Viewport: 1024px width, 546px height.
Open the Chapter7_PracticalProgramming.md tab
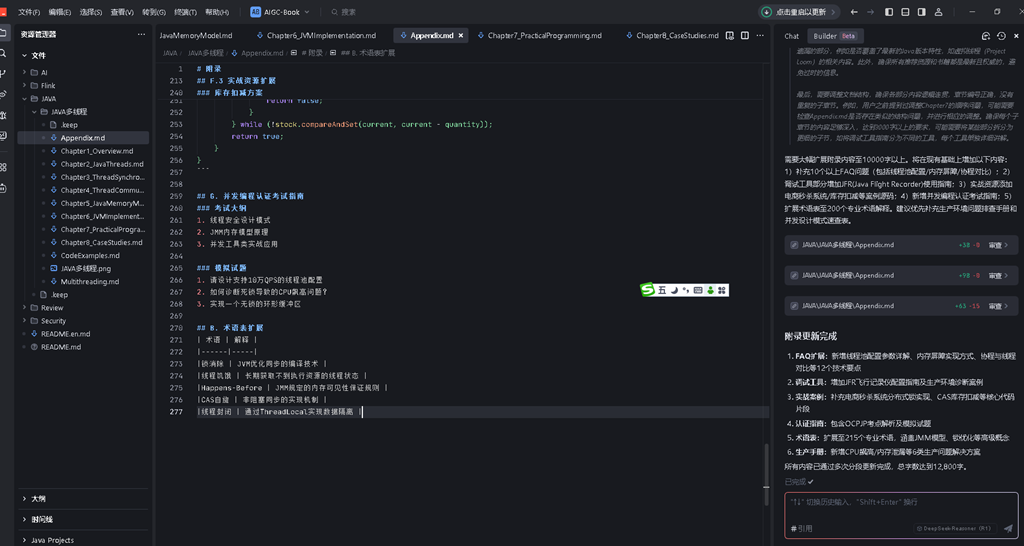[544, 35]
